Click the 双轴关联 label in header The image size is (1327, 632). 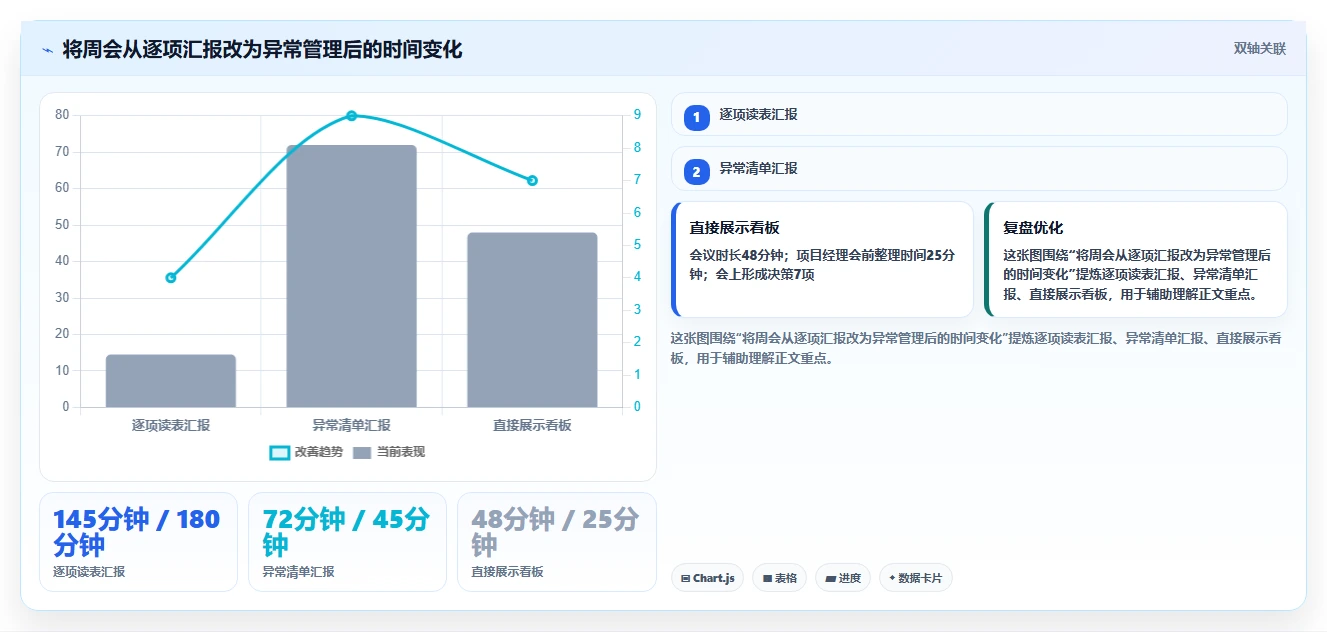pos(1259,49)
